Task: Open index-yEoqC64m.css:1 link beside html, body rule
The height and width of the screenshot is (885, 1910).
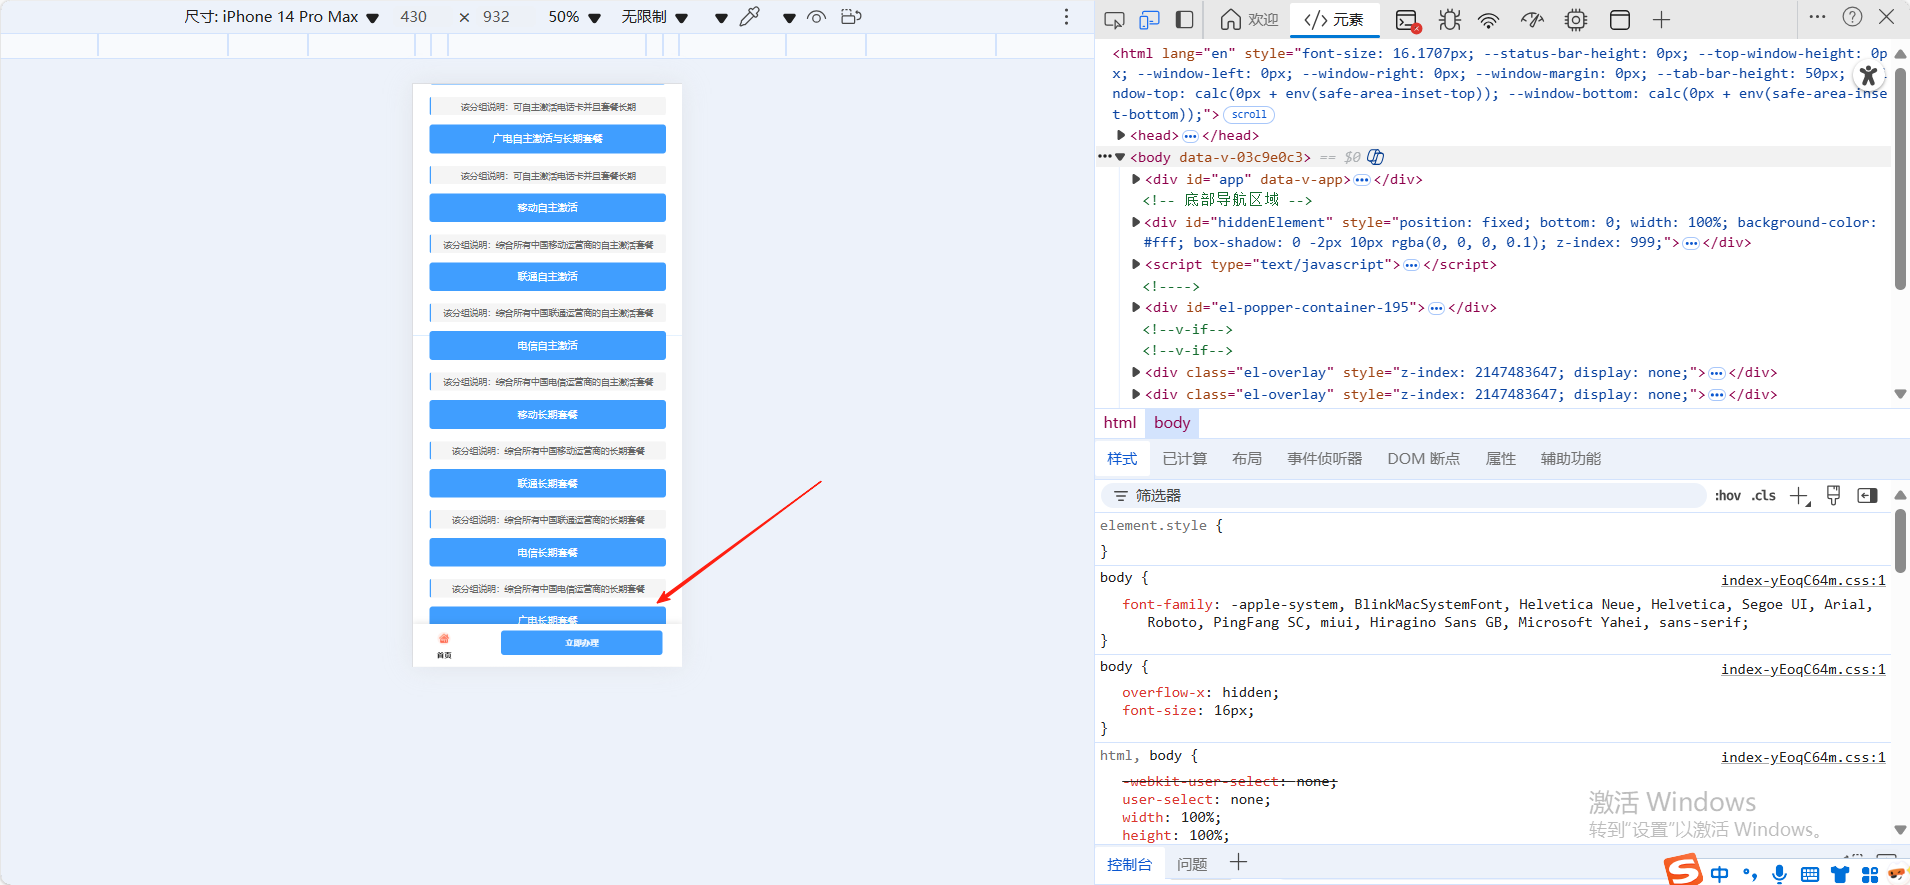Action: tap(1803, 758)
